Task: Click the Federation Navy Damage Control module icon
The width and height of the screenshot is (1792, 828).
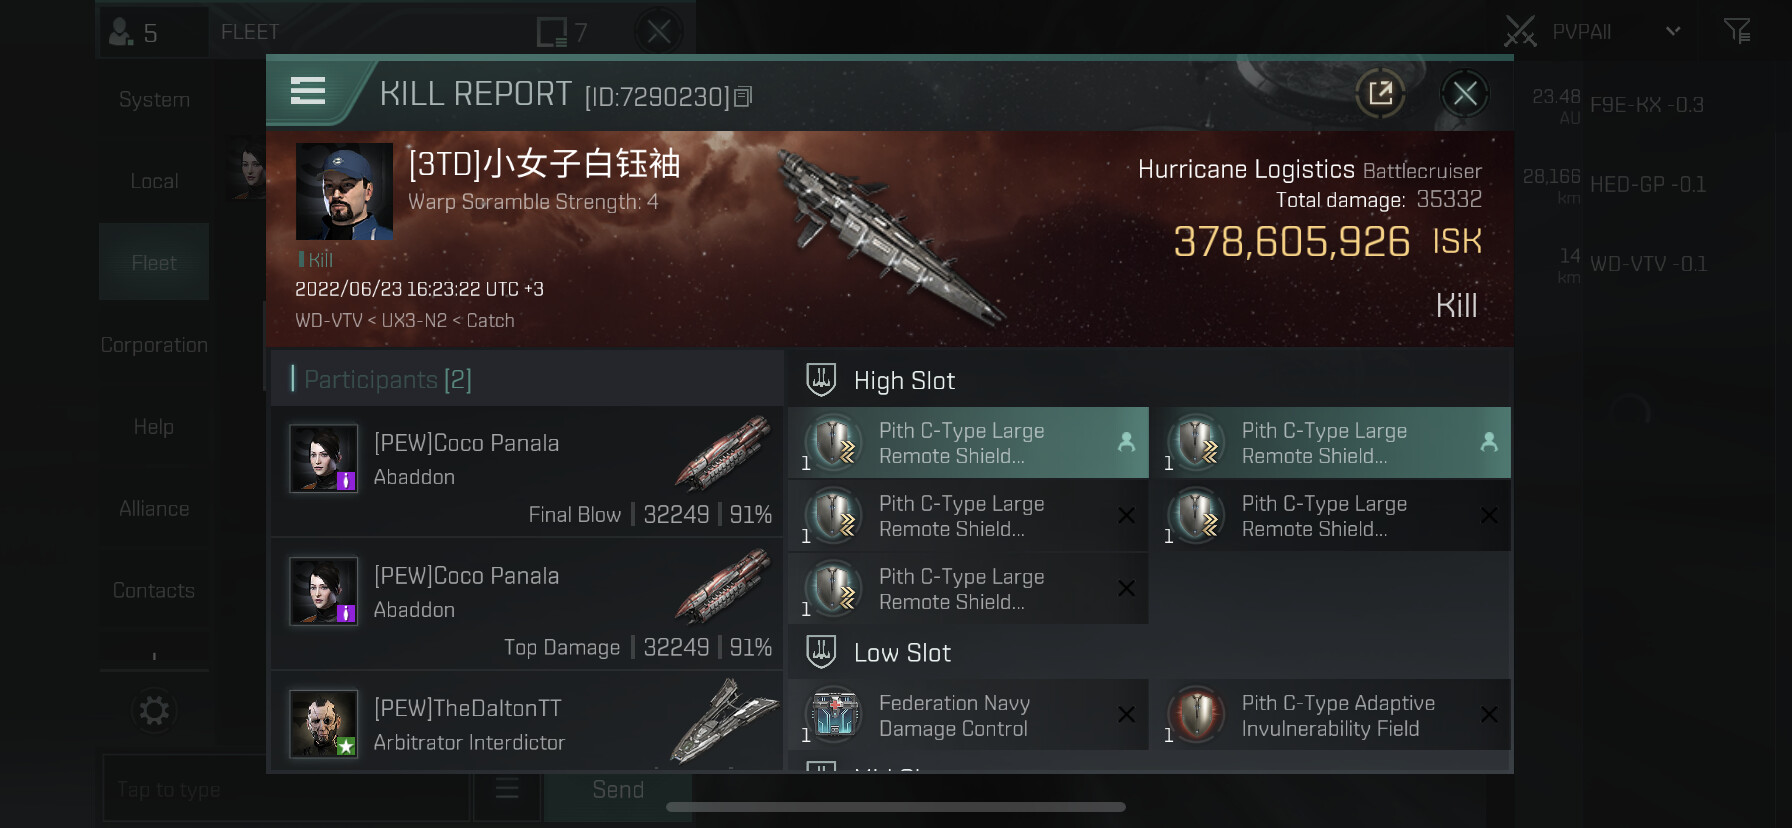Action: [x=835, y=716]
